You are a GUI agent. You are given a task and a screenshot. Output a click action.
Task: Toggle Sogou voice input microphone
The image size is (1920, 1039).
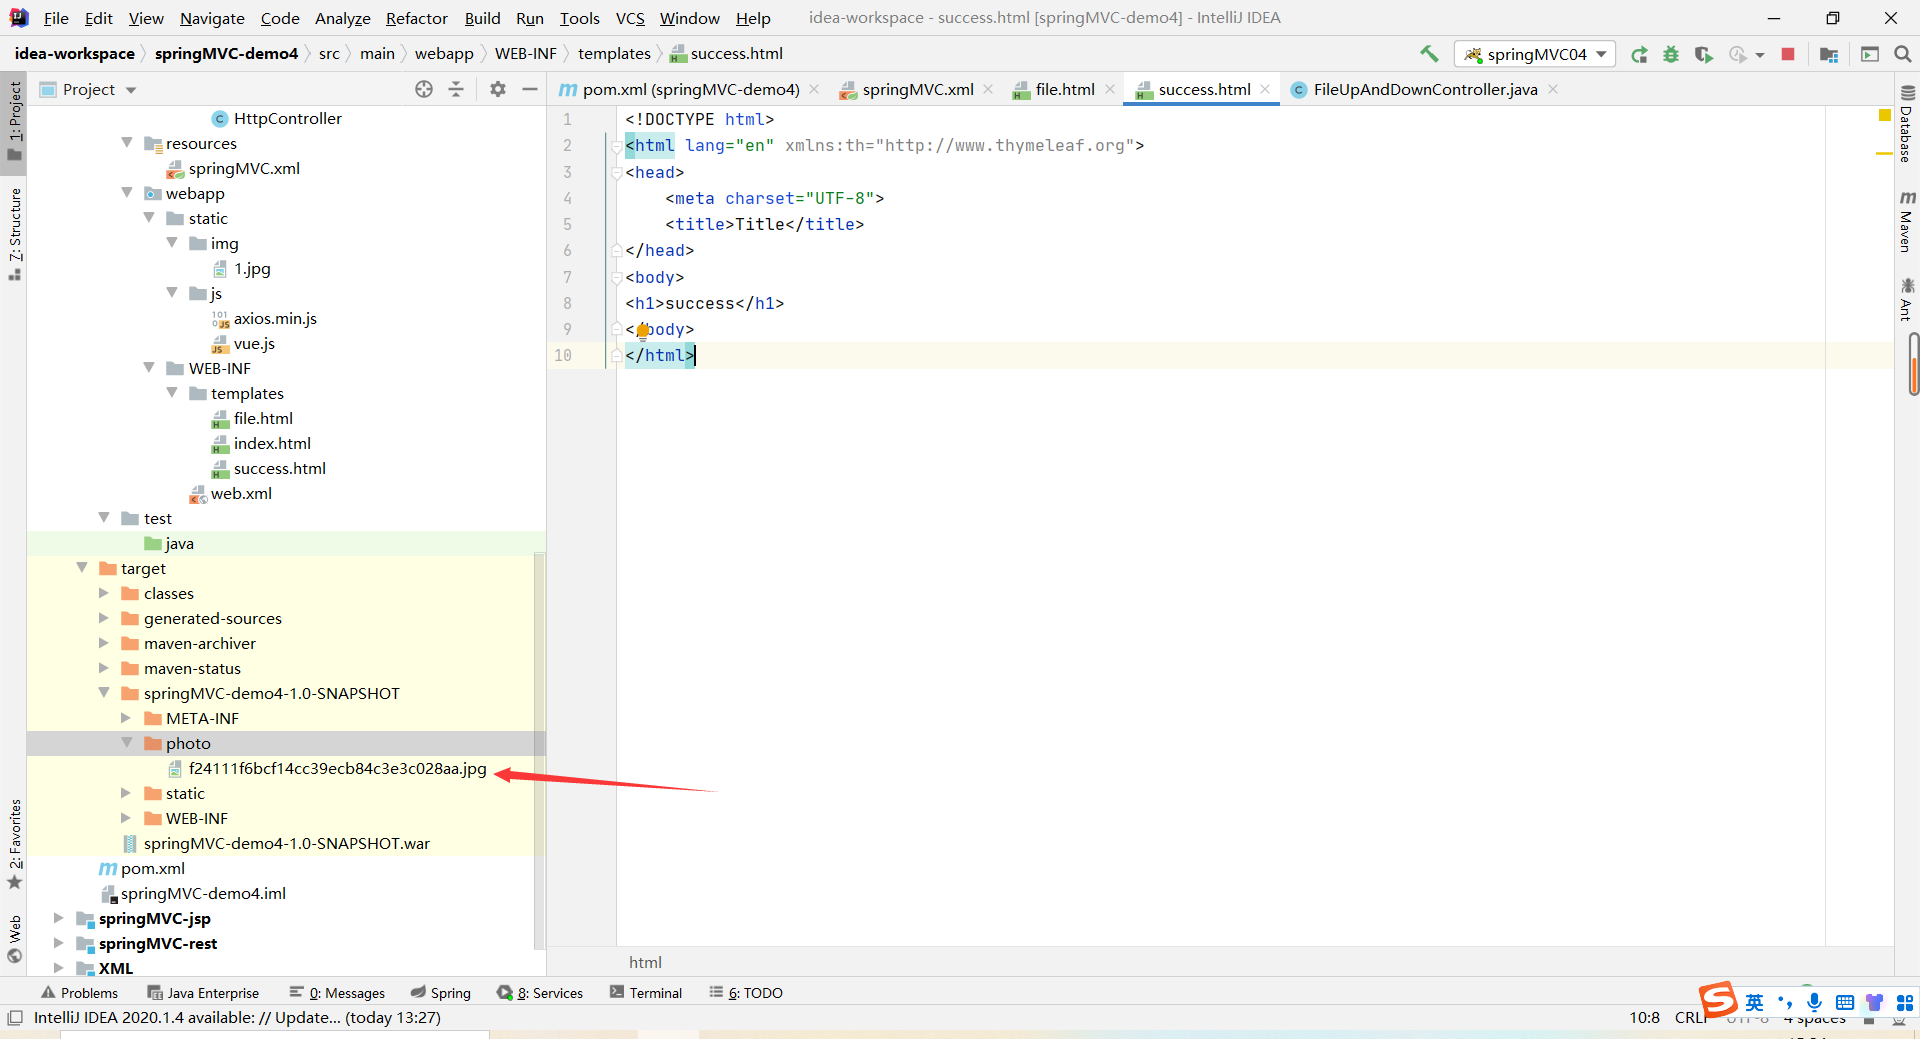[x=1814, y=1002]
